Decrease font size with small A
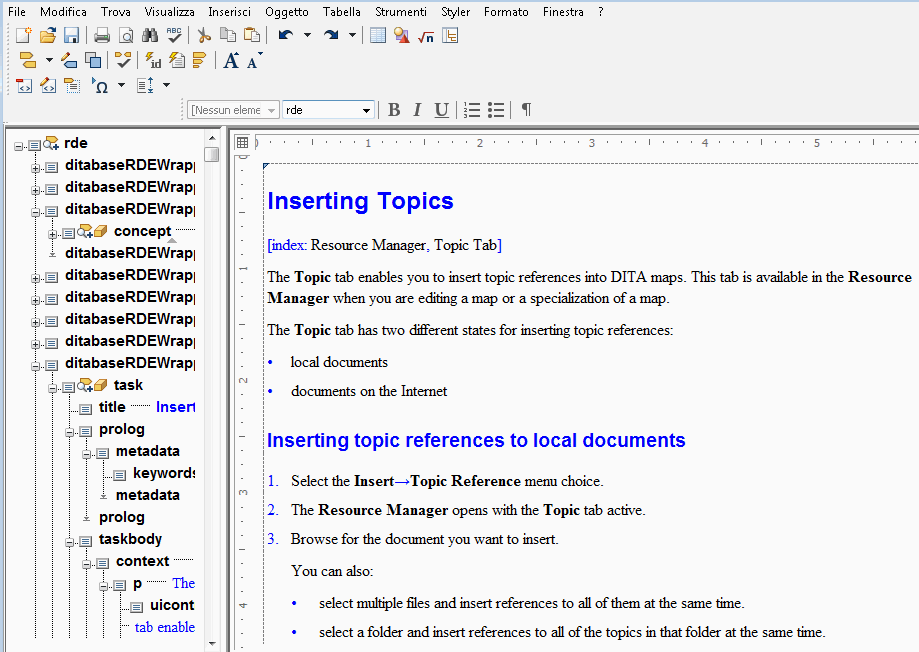The width and height of the screenshot is (919, 652). pos(254,60)
